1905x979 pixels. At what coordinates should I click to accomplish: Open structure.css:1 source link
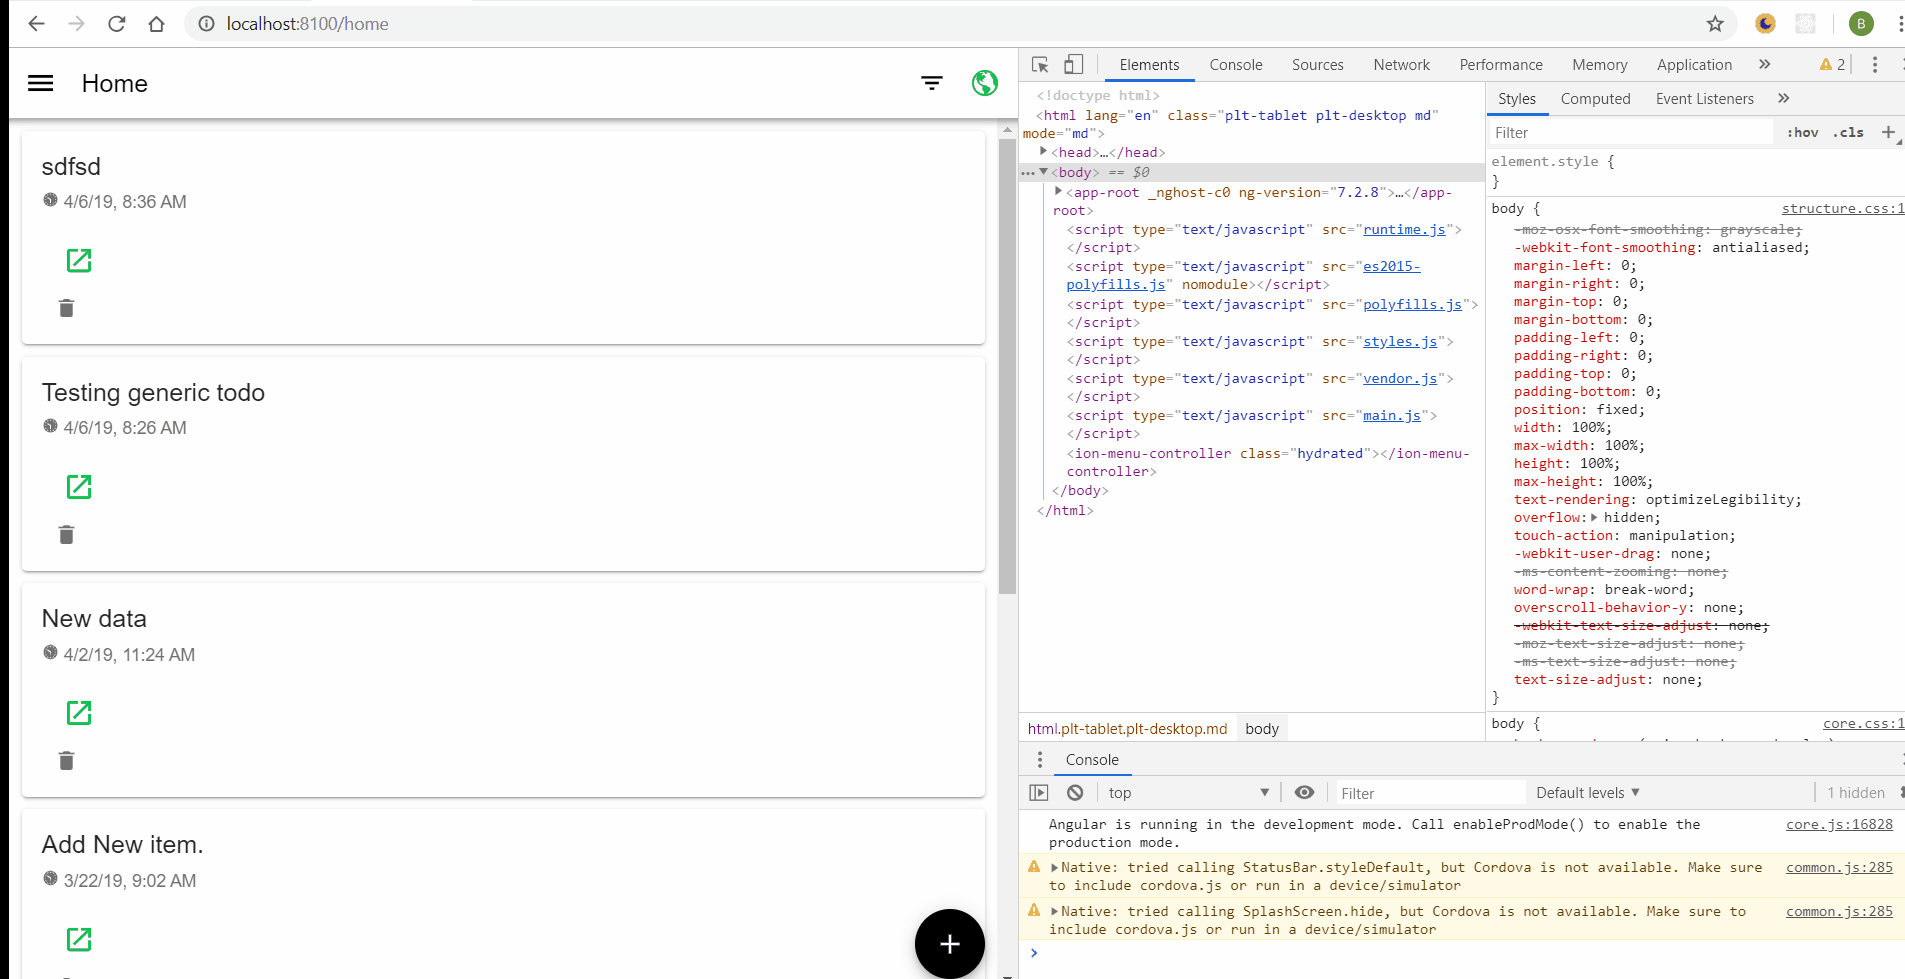tap(1842, 209)
